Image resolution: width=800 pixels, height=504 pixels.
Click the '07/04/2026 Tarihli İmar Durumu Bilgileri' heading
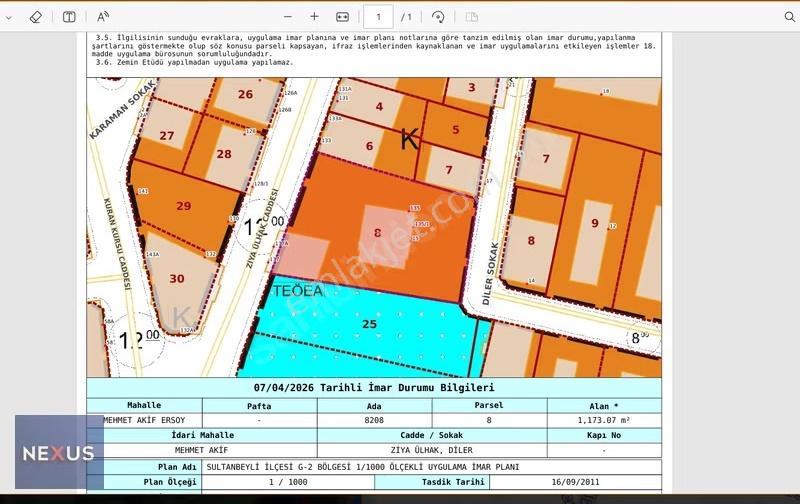pos(374,388)
